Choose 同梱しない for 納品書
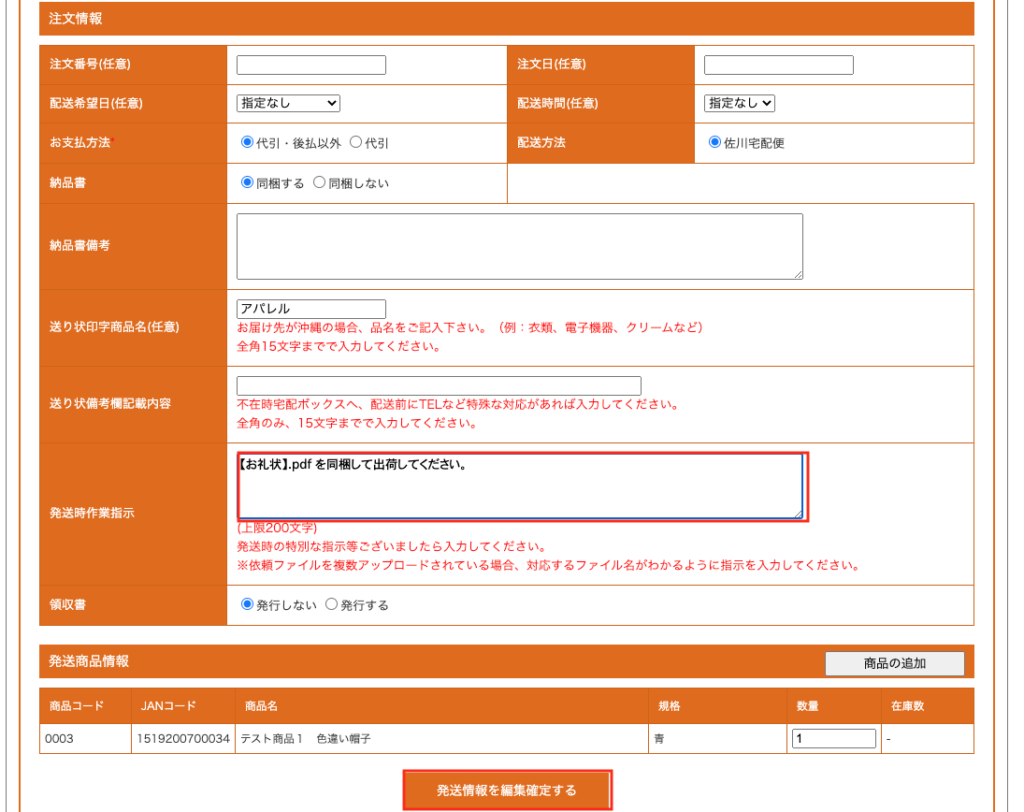 320,183
